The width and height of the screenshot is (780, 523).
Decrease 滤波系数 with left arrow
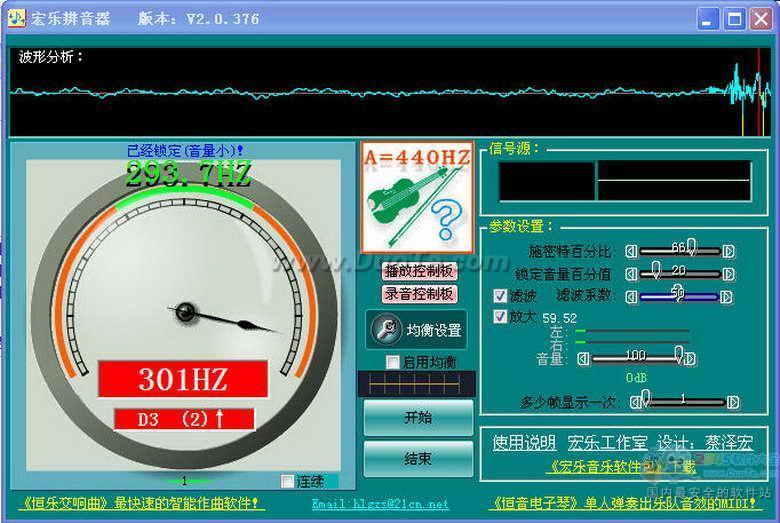pos(631,297)
